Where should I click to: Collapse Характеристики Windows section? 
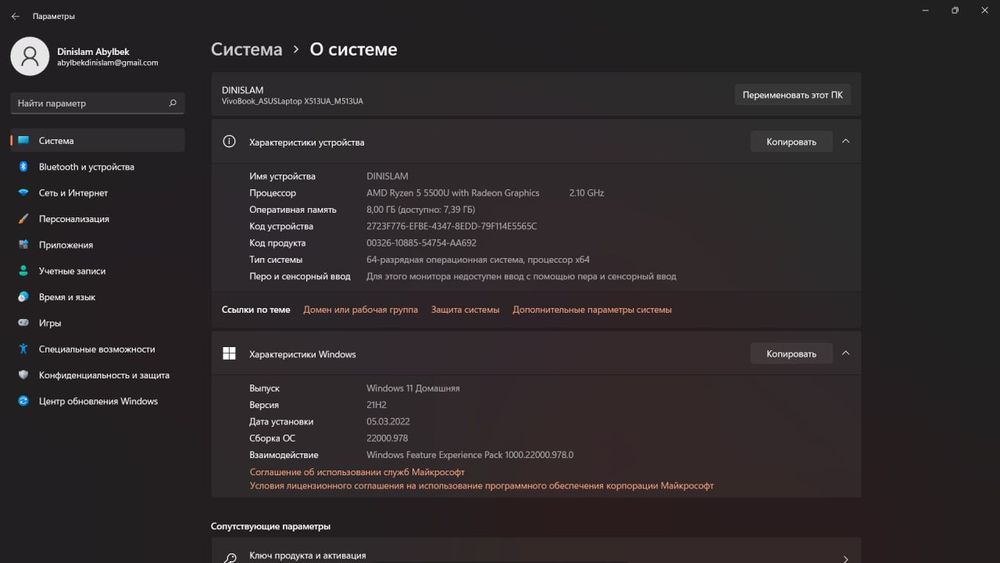tap(846, 353)
